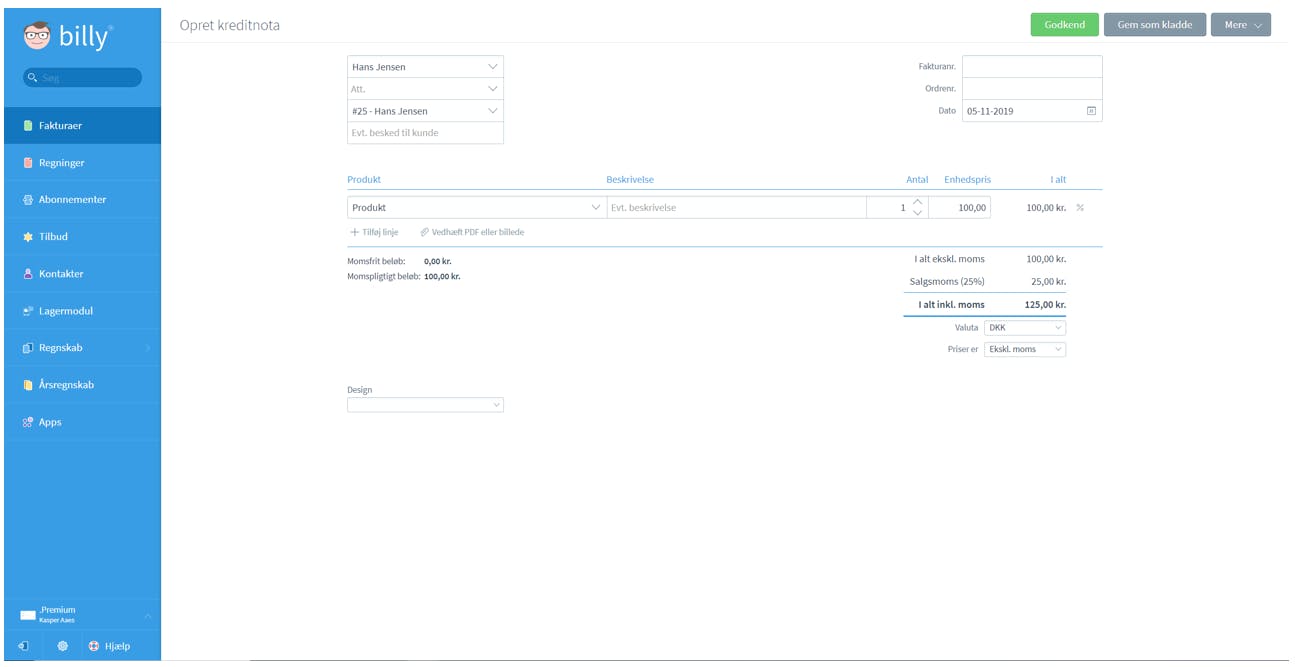The image size is (1295, 667).
Task: Decrease Antal with the down arrow
Action: pyautogui.click(x=918, y=213)
